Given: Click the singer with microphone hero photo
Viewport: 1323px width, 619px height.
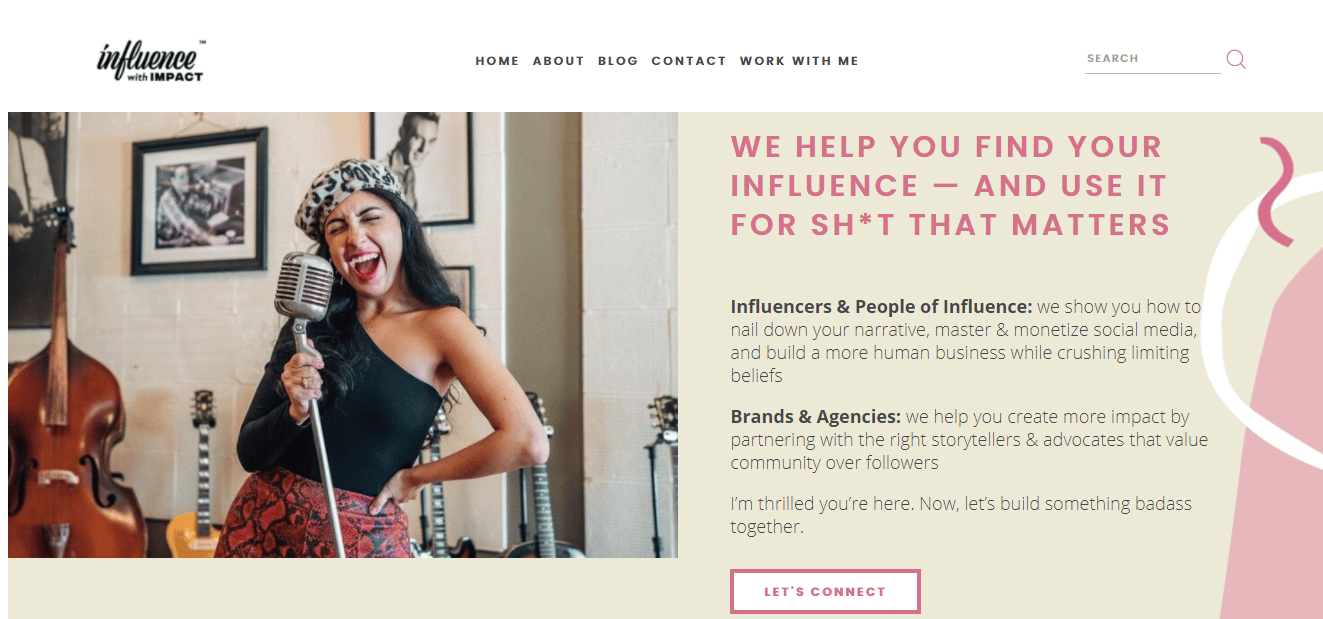Looking at the screenshot, I should click(x=343, y=335).
